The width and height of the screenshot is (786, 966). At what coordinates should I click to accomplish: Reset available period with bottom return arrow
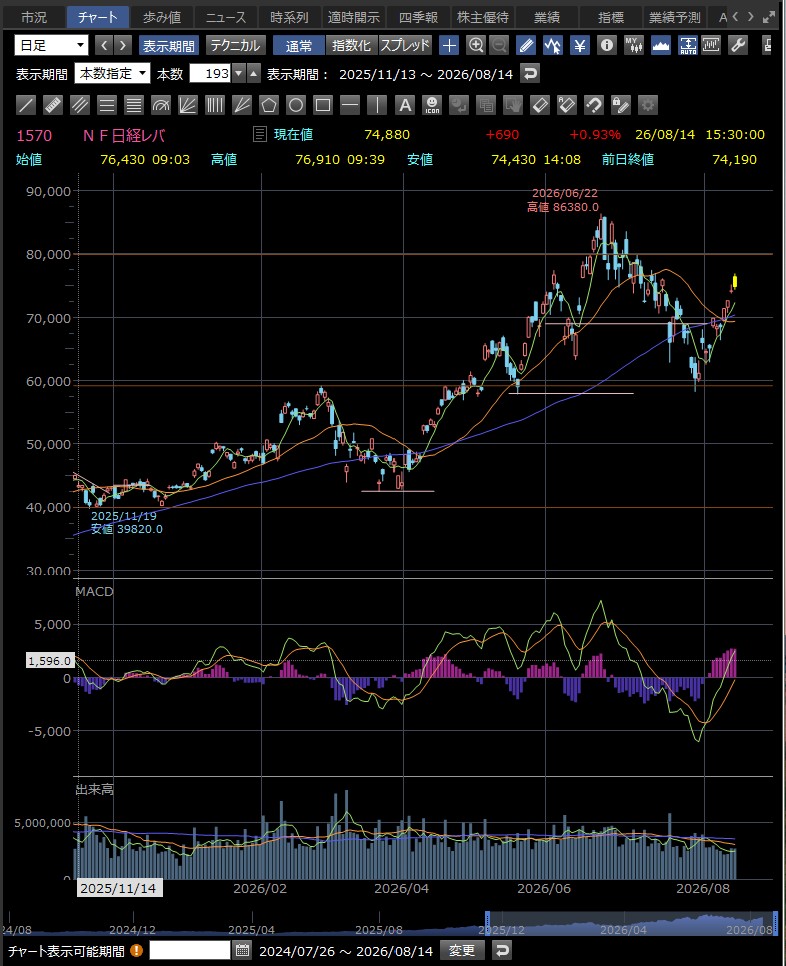pos(503,951)
